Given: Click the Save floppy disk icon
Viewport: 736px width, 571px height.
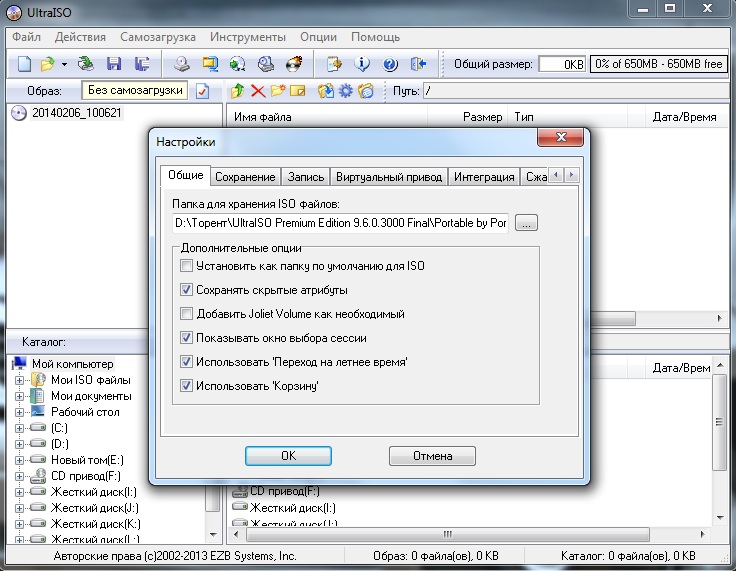Looking at the screenshot, I should point(114,64).
